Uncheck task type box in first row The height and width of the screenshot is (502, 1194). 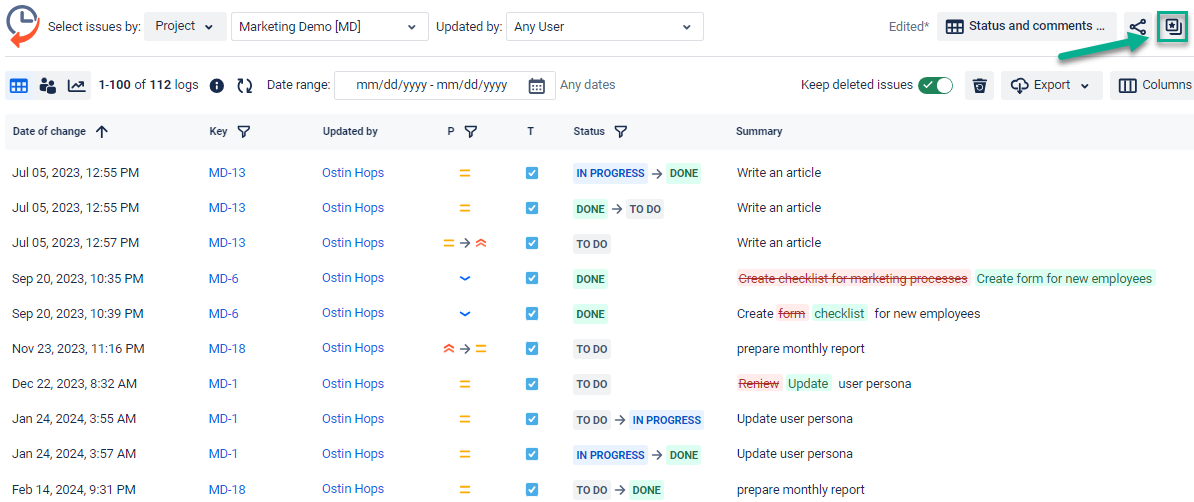(x=532, y=173)
